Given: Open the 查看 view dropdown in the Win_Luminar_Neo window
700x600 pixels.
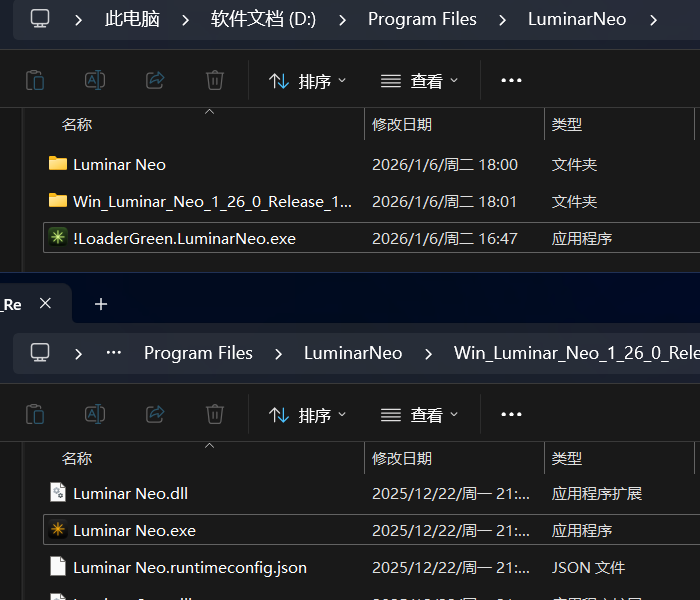Looking at the screenshot, I should [x=420, y=415].
